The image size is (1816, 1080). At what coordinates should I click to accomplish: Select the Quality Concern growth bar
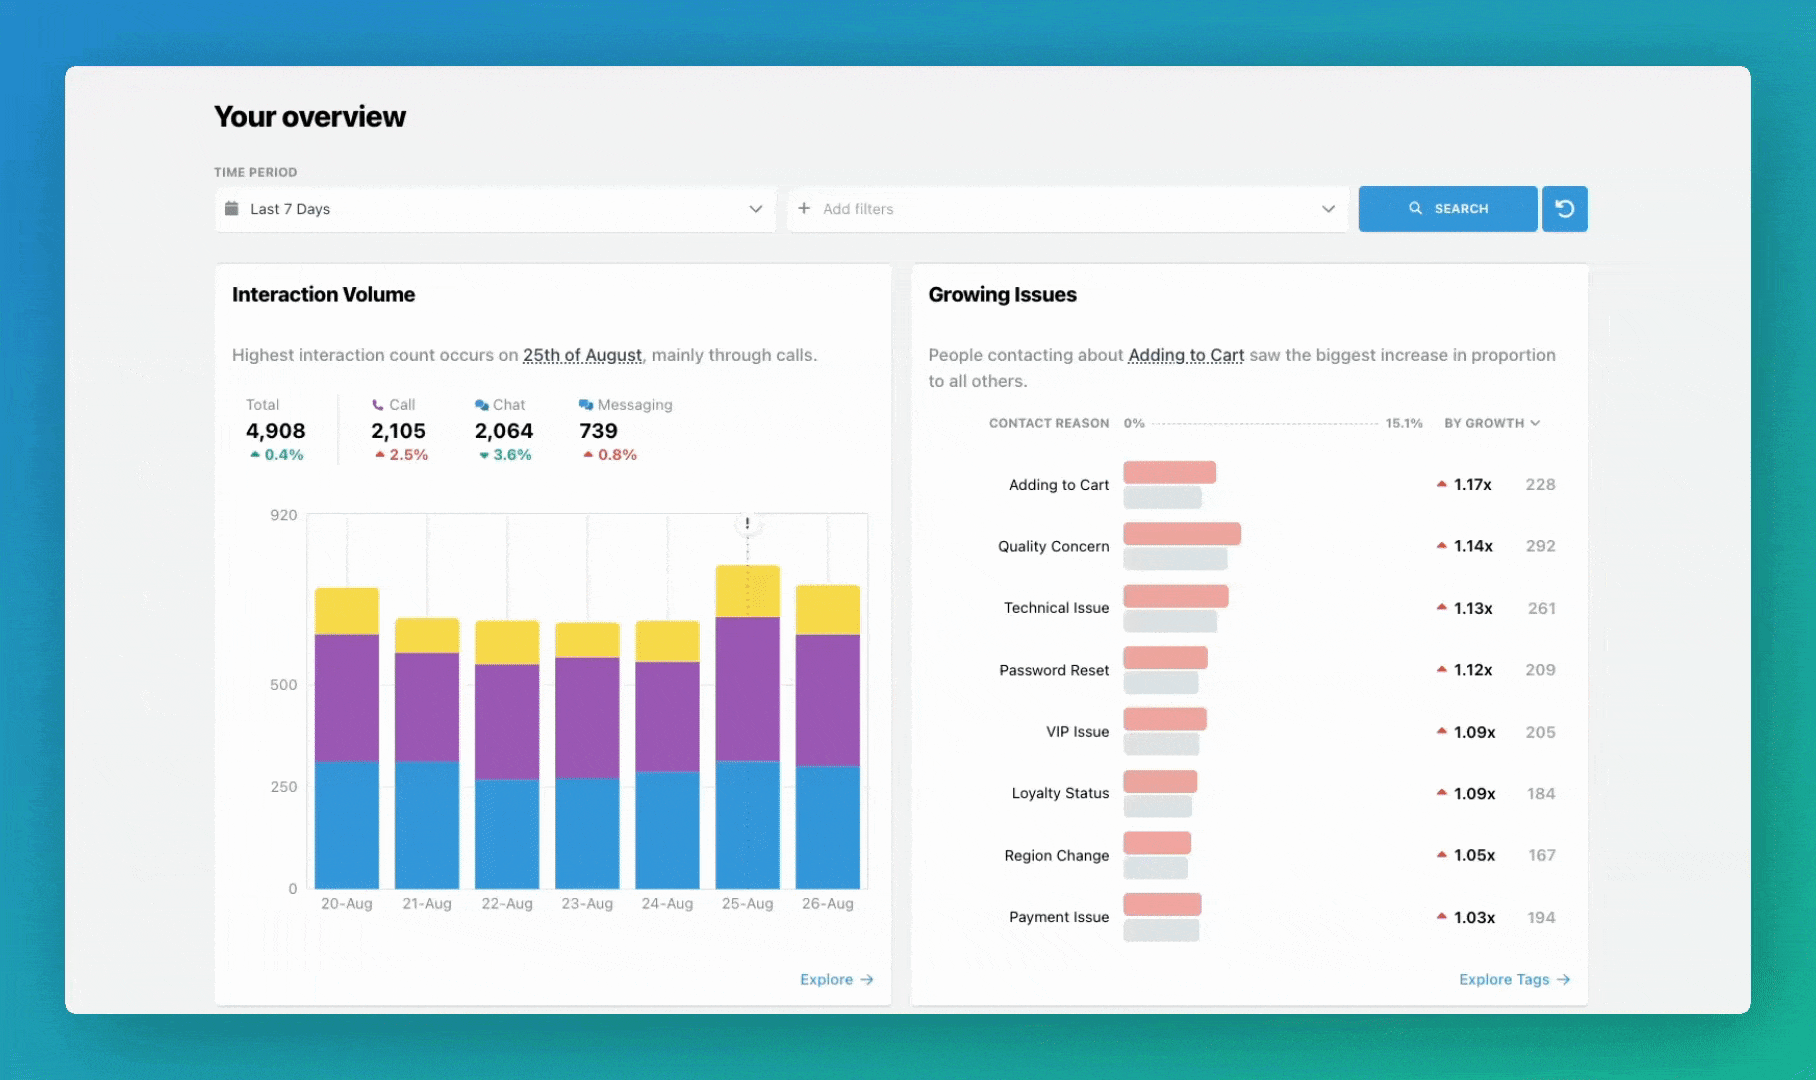(1180, 533)
